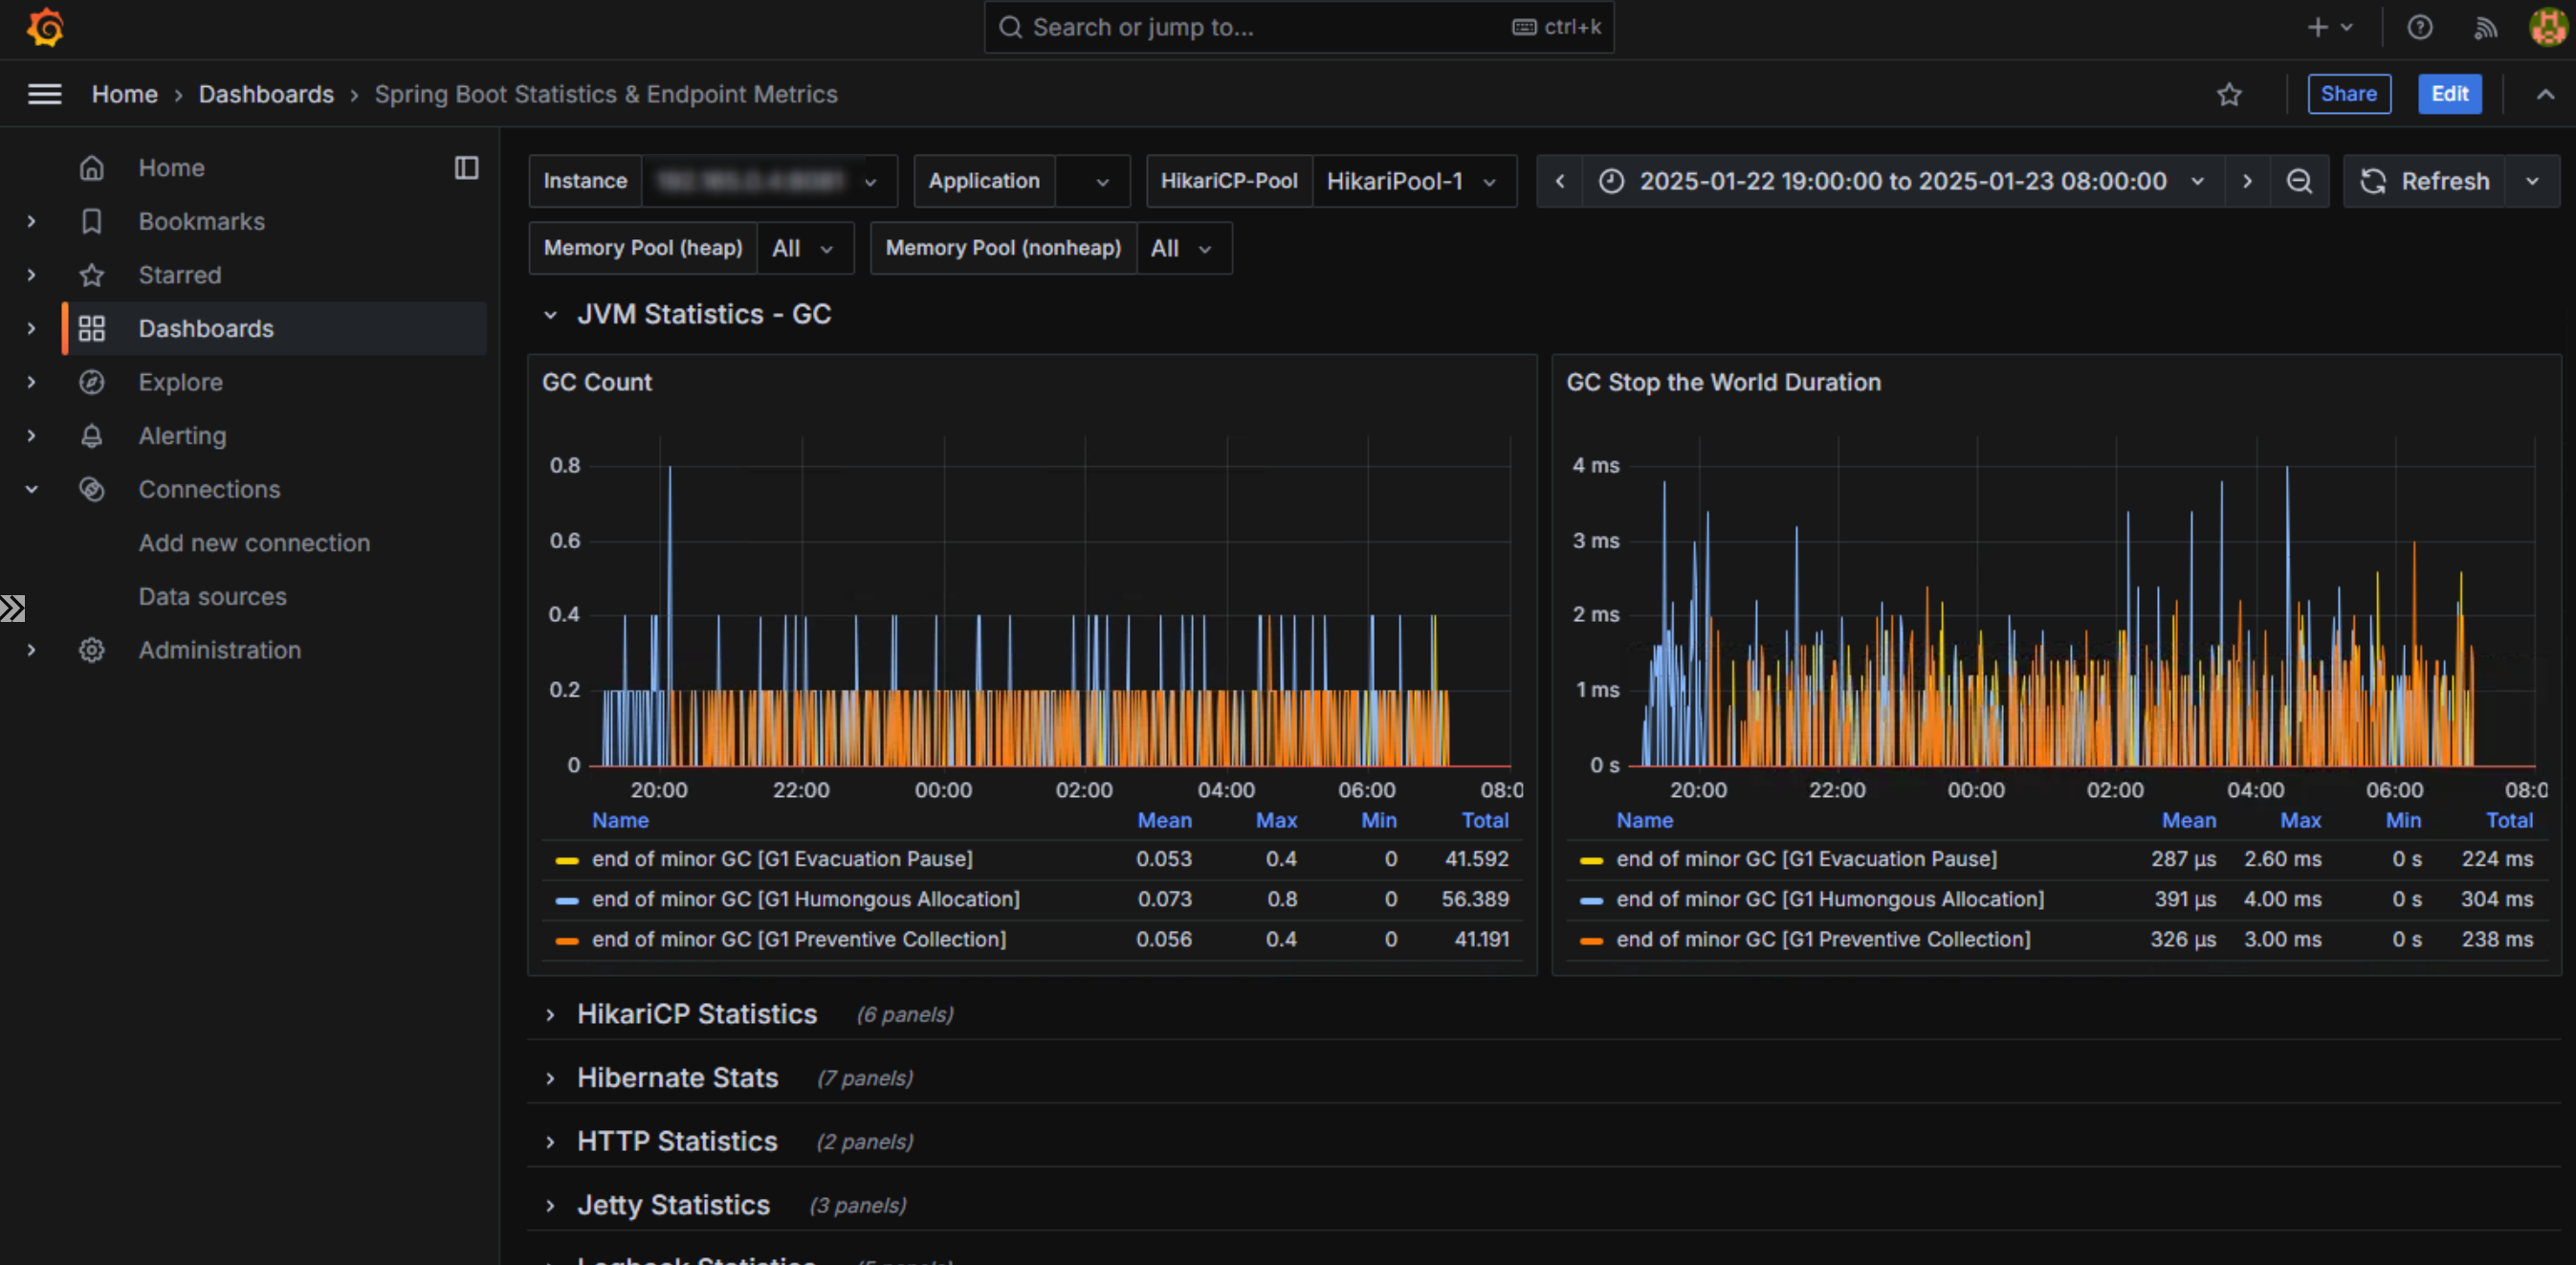Viewport: 2576px width, 1265px height.
Task: Dock or undock the sidebar menu icon
Action: pyautogui.click(x=466, y=168)
